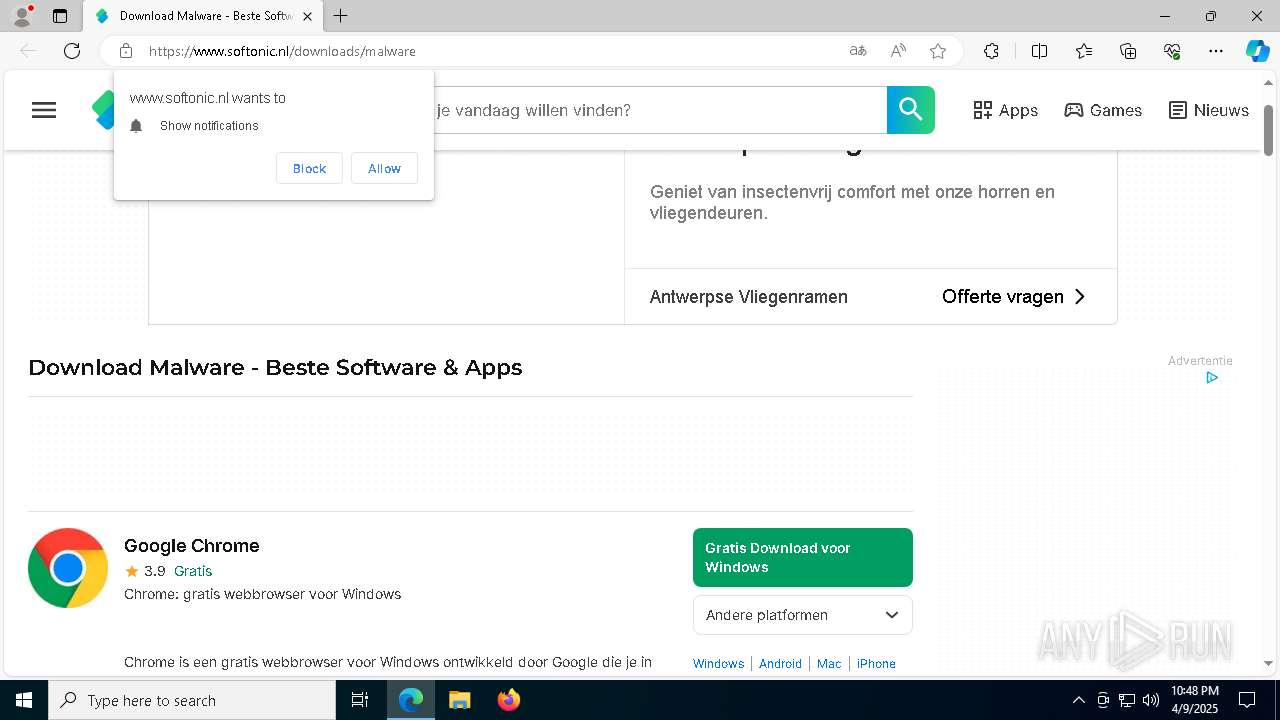
Task: Click the page vertical scrollbar thumb
Action: [1269, 130]
